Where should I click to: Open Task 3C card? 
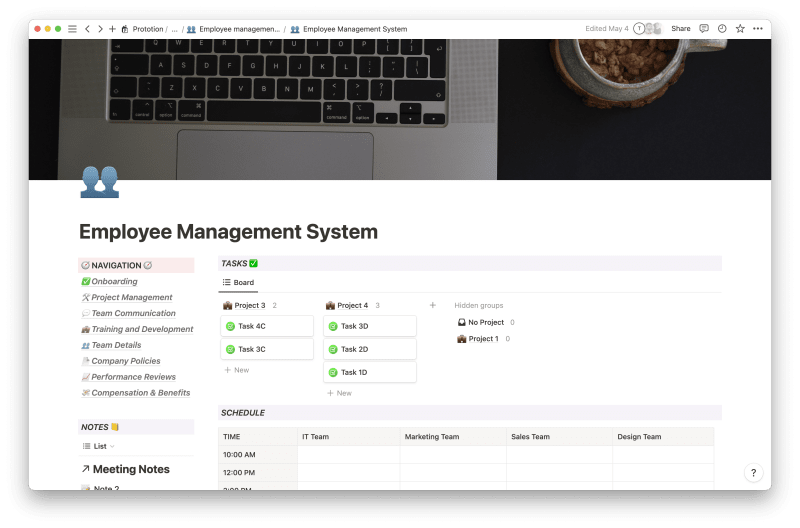pos(267,349)
